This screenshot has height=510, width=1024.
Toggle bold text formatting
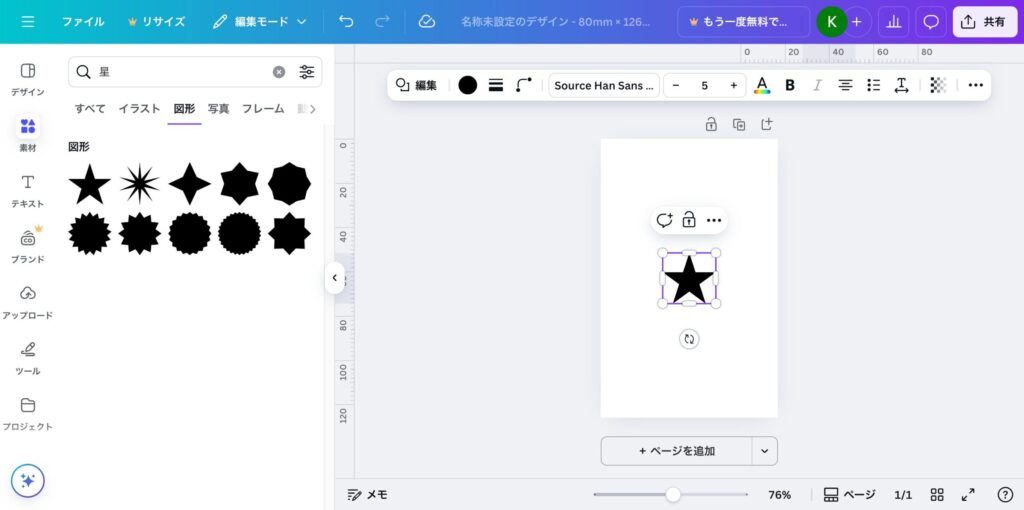(790, 85)
